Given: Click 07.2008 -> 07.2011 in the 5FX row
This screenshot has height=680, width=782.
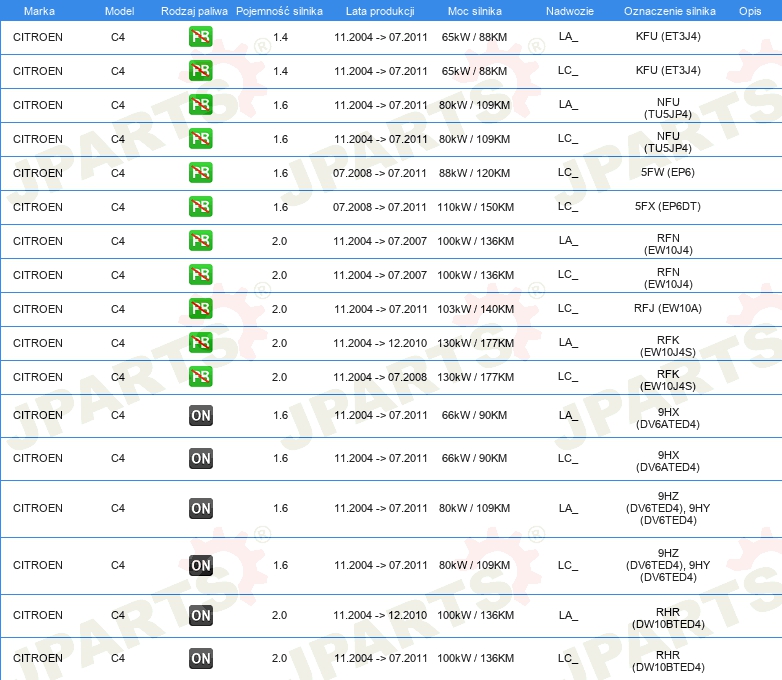Looking at the screenshot, I should click(380, 207).
